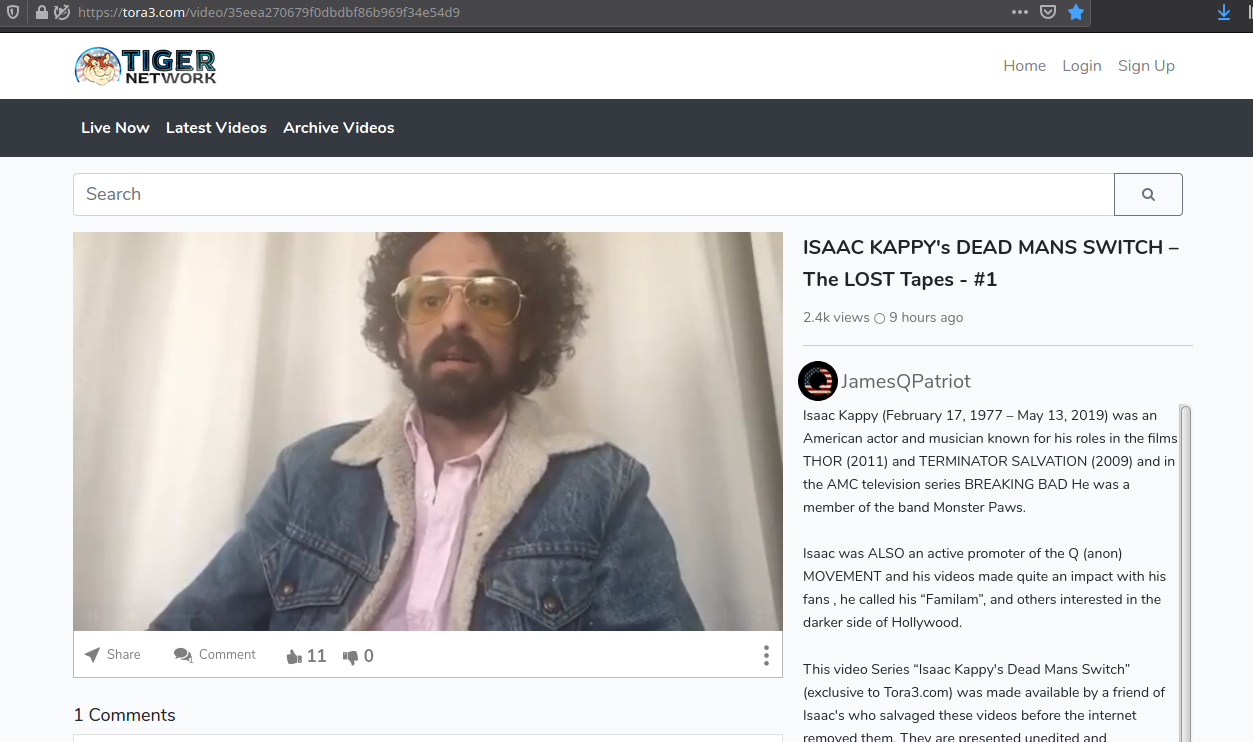Image resolution: width=1253 pixels, height=742 pixels.
Task: Click the Comment button under the video
Action: coord(215,655)
